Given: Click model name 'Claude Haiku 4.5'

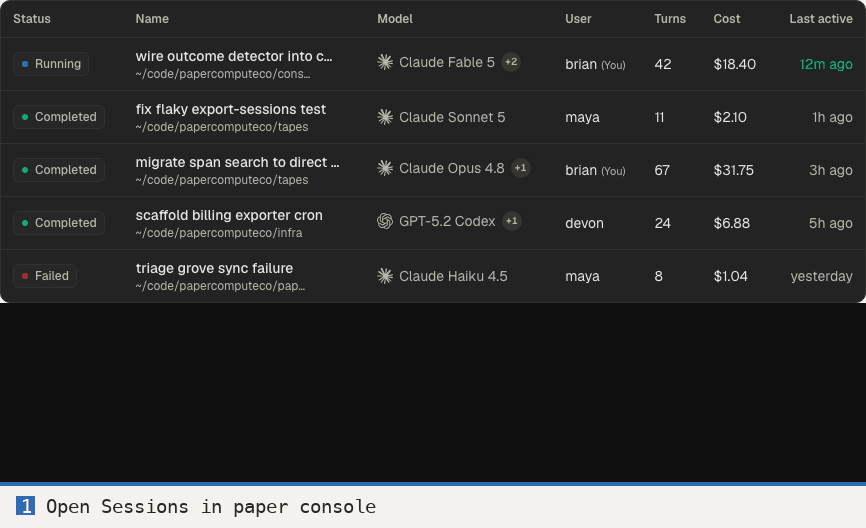Looking at the screenshot, I should pyautogui.click(x=453, y=276).
